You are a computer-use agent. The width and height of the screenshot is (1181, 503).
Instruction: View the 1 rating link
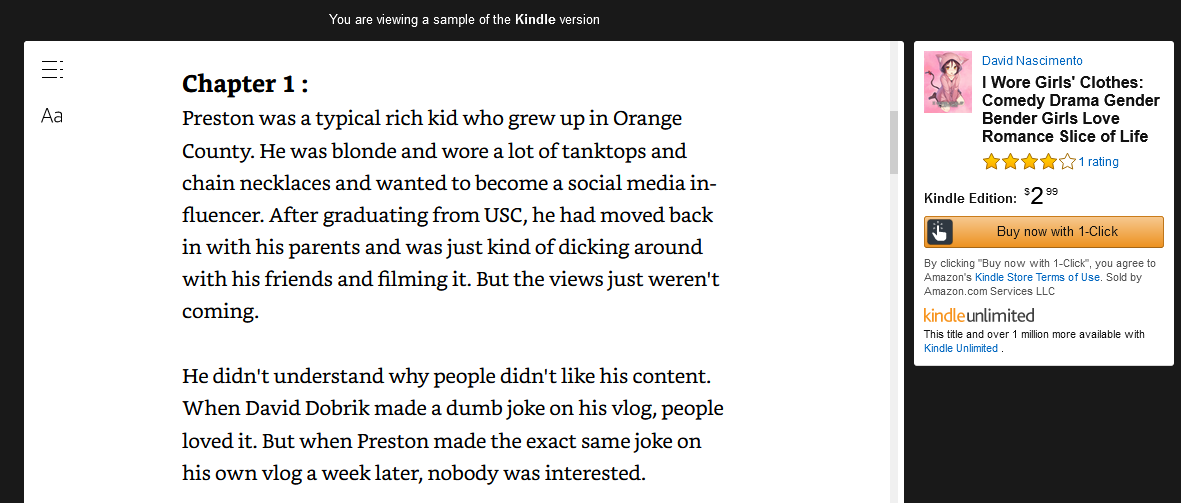pos(1099,162)
